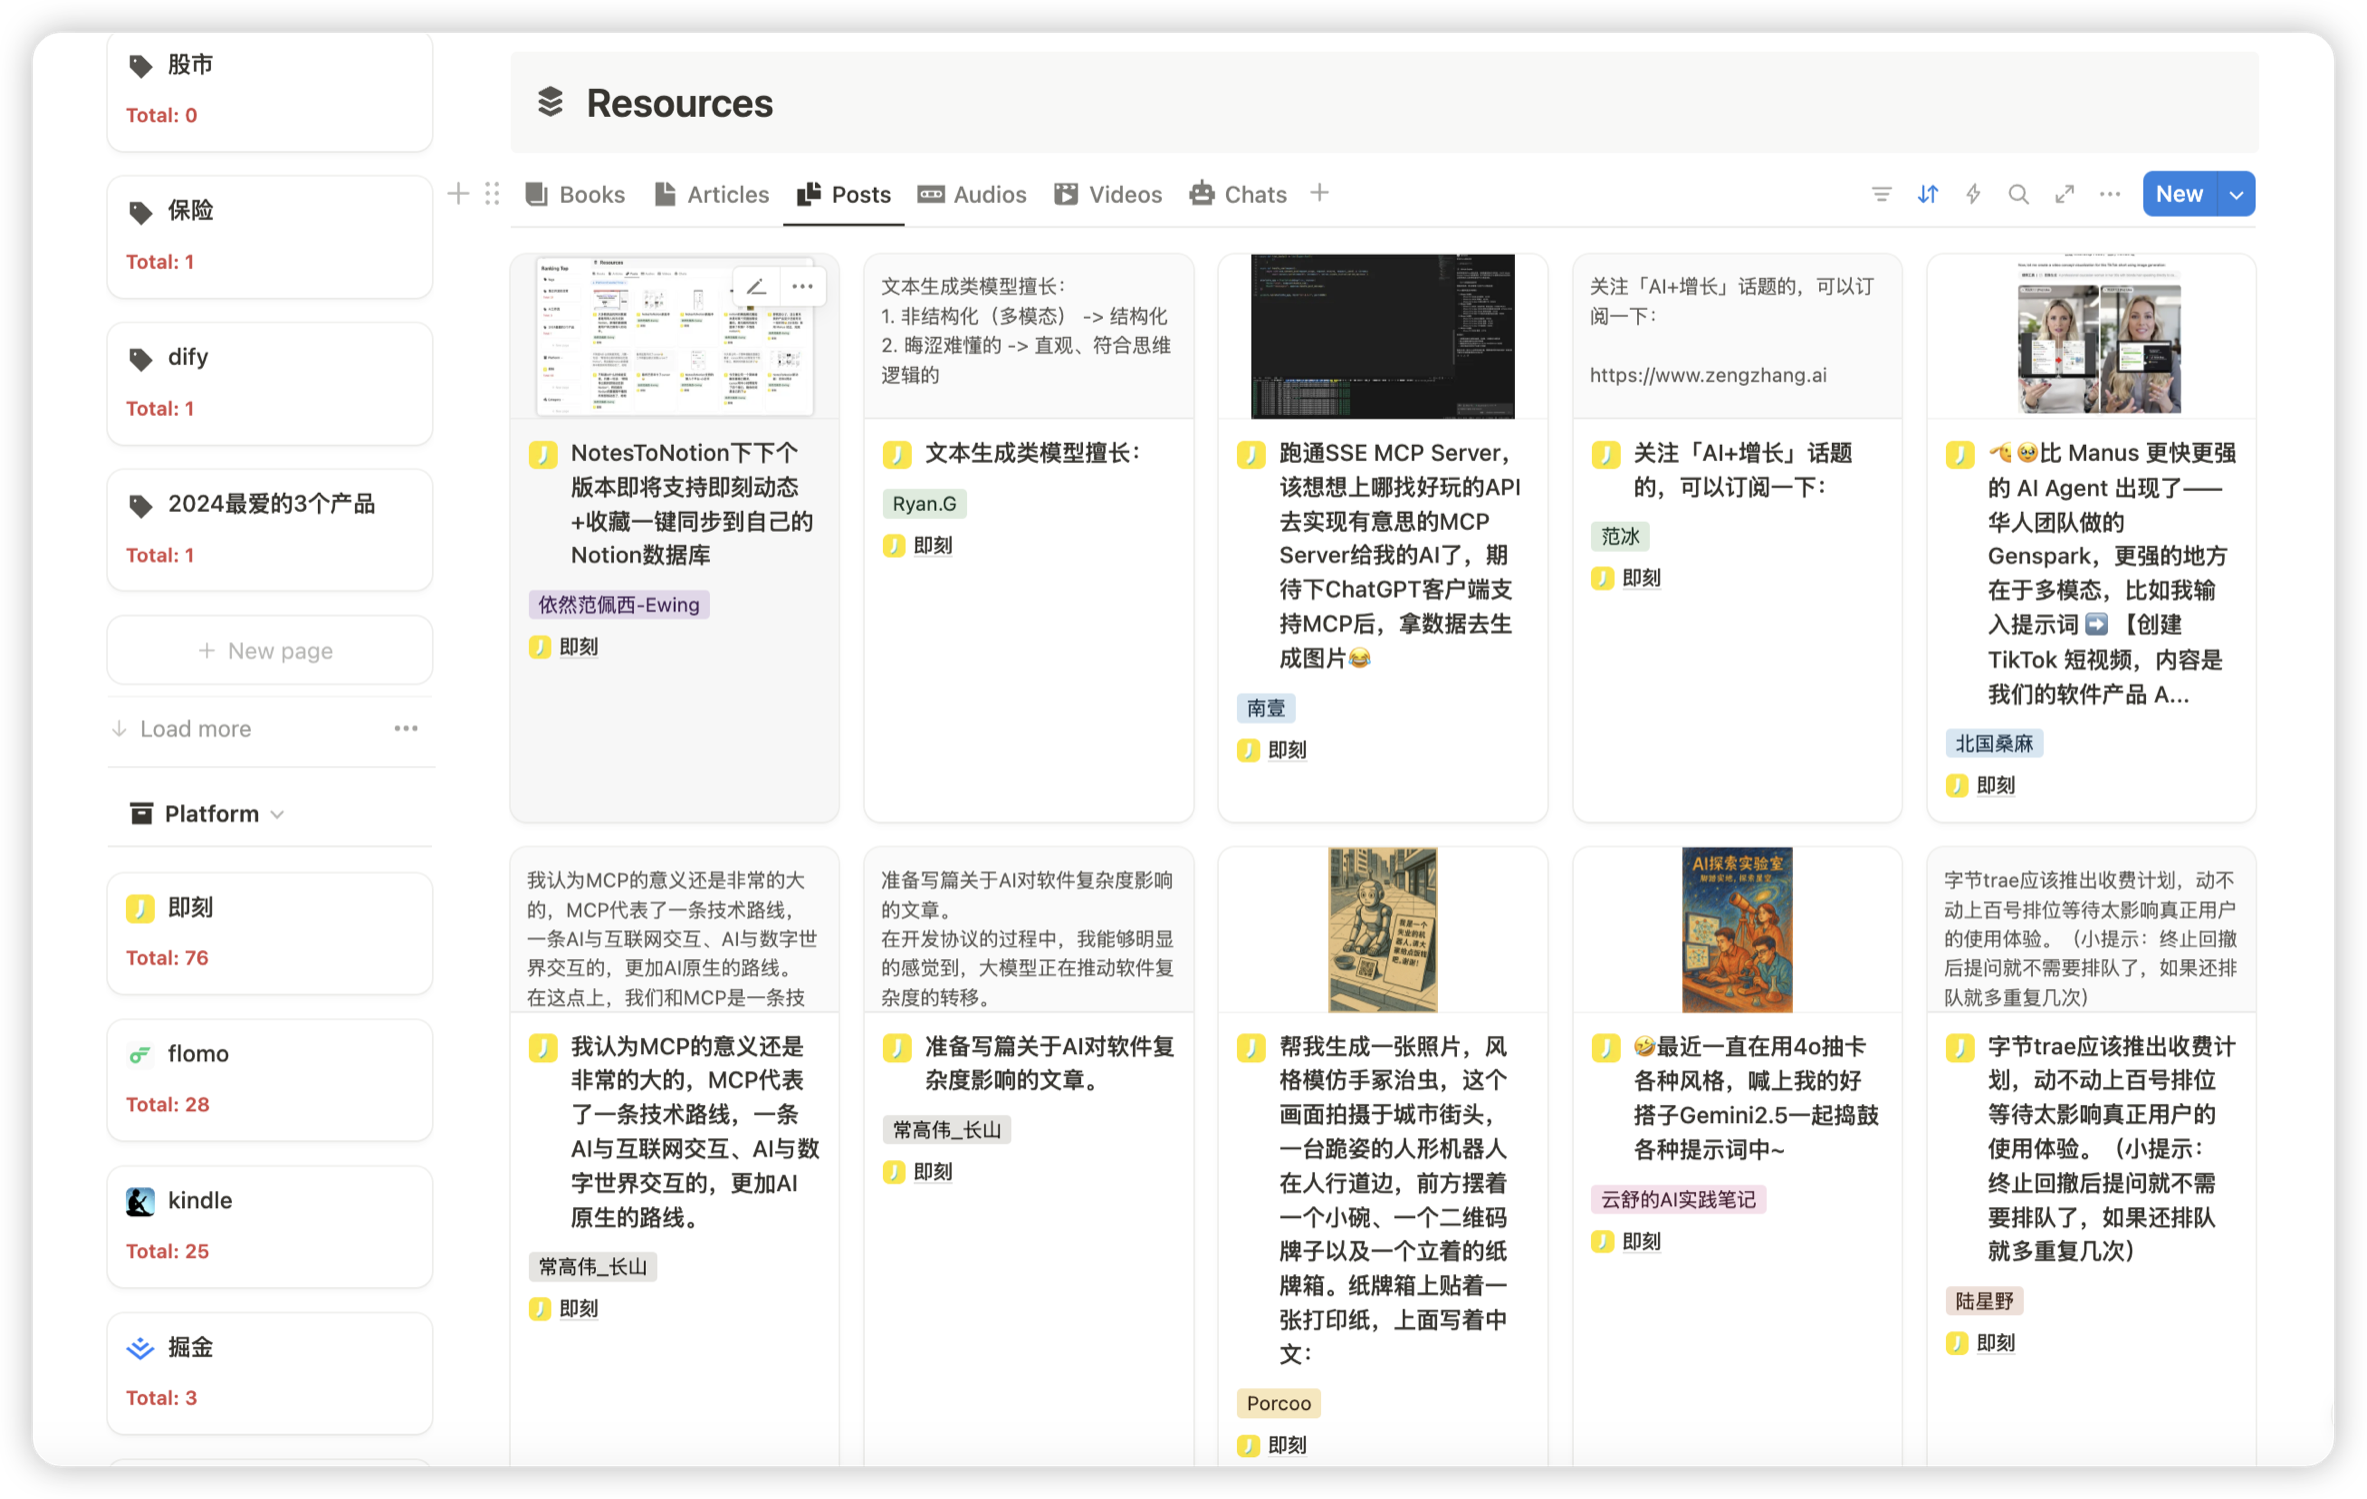This screenshot has height=1499, width=2367.
Task: Open the Videos tab
Action: point(1108,194)
